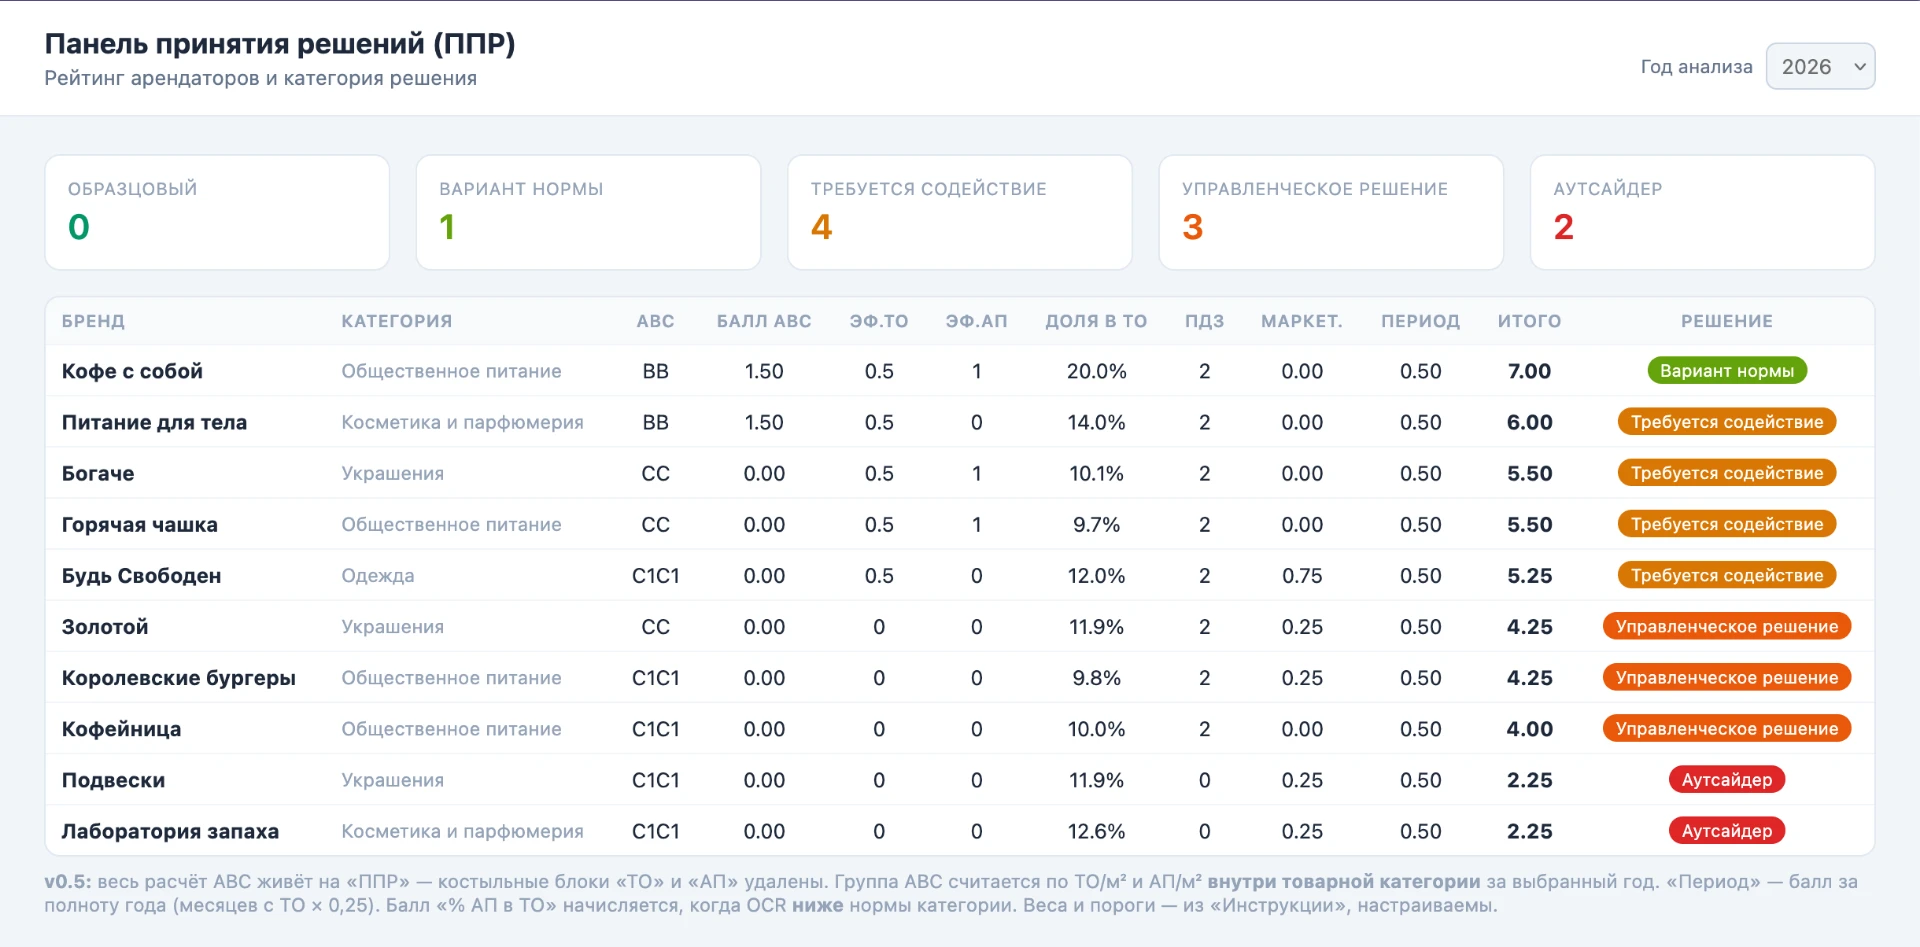Screen dimensions: 1920x947
Task: Select brand name Питание для тела
Action: pyautogui.click(x=154, y=422)
